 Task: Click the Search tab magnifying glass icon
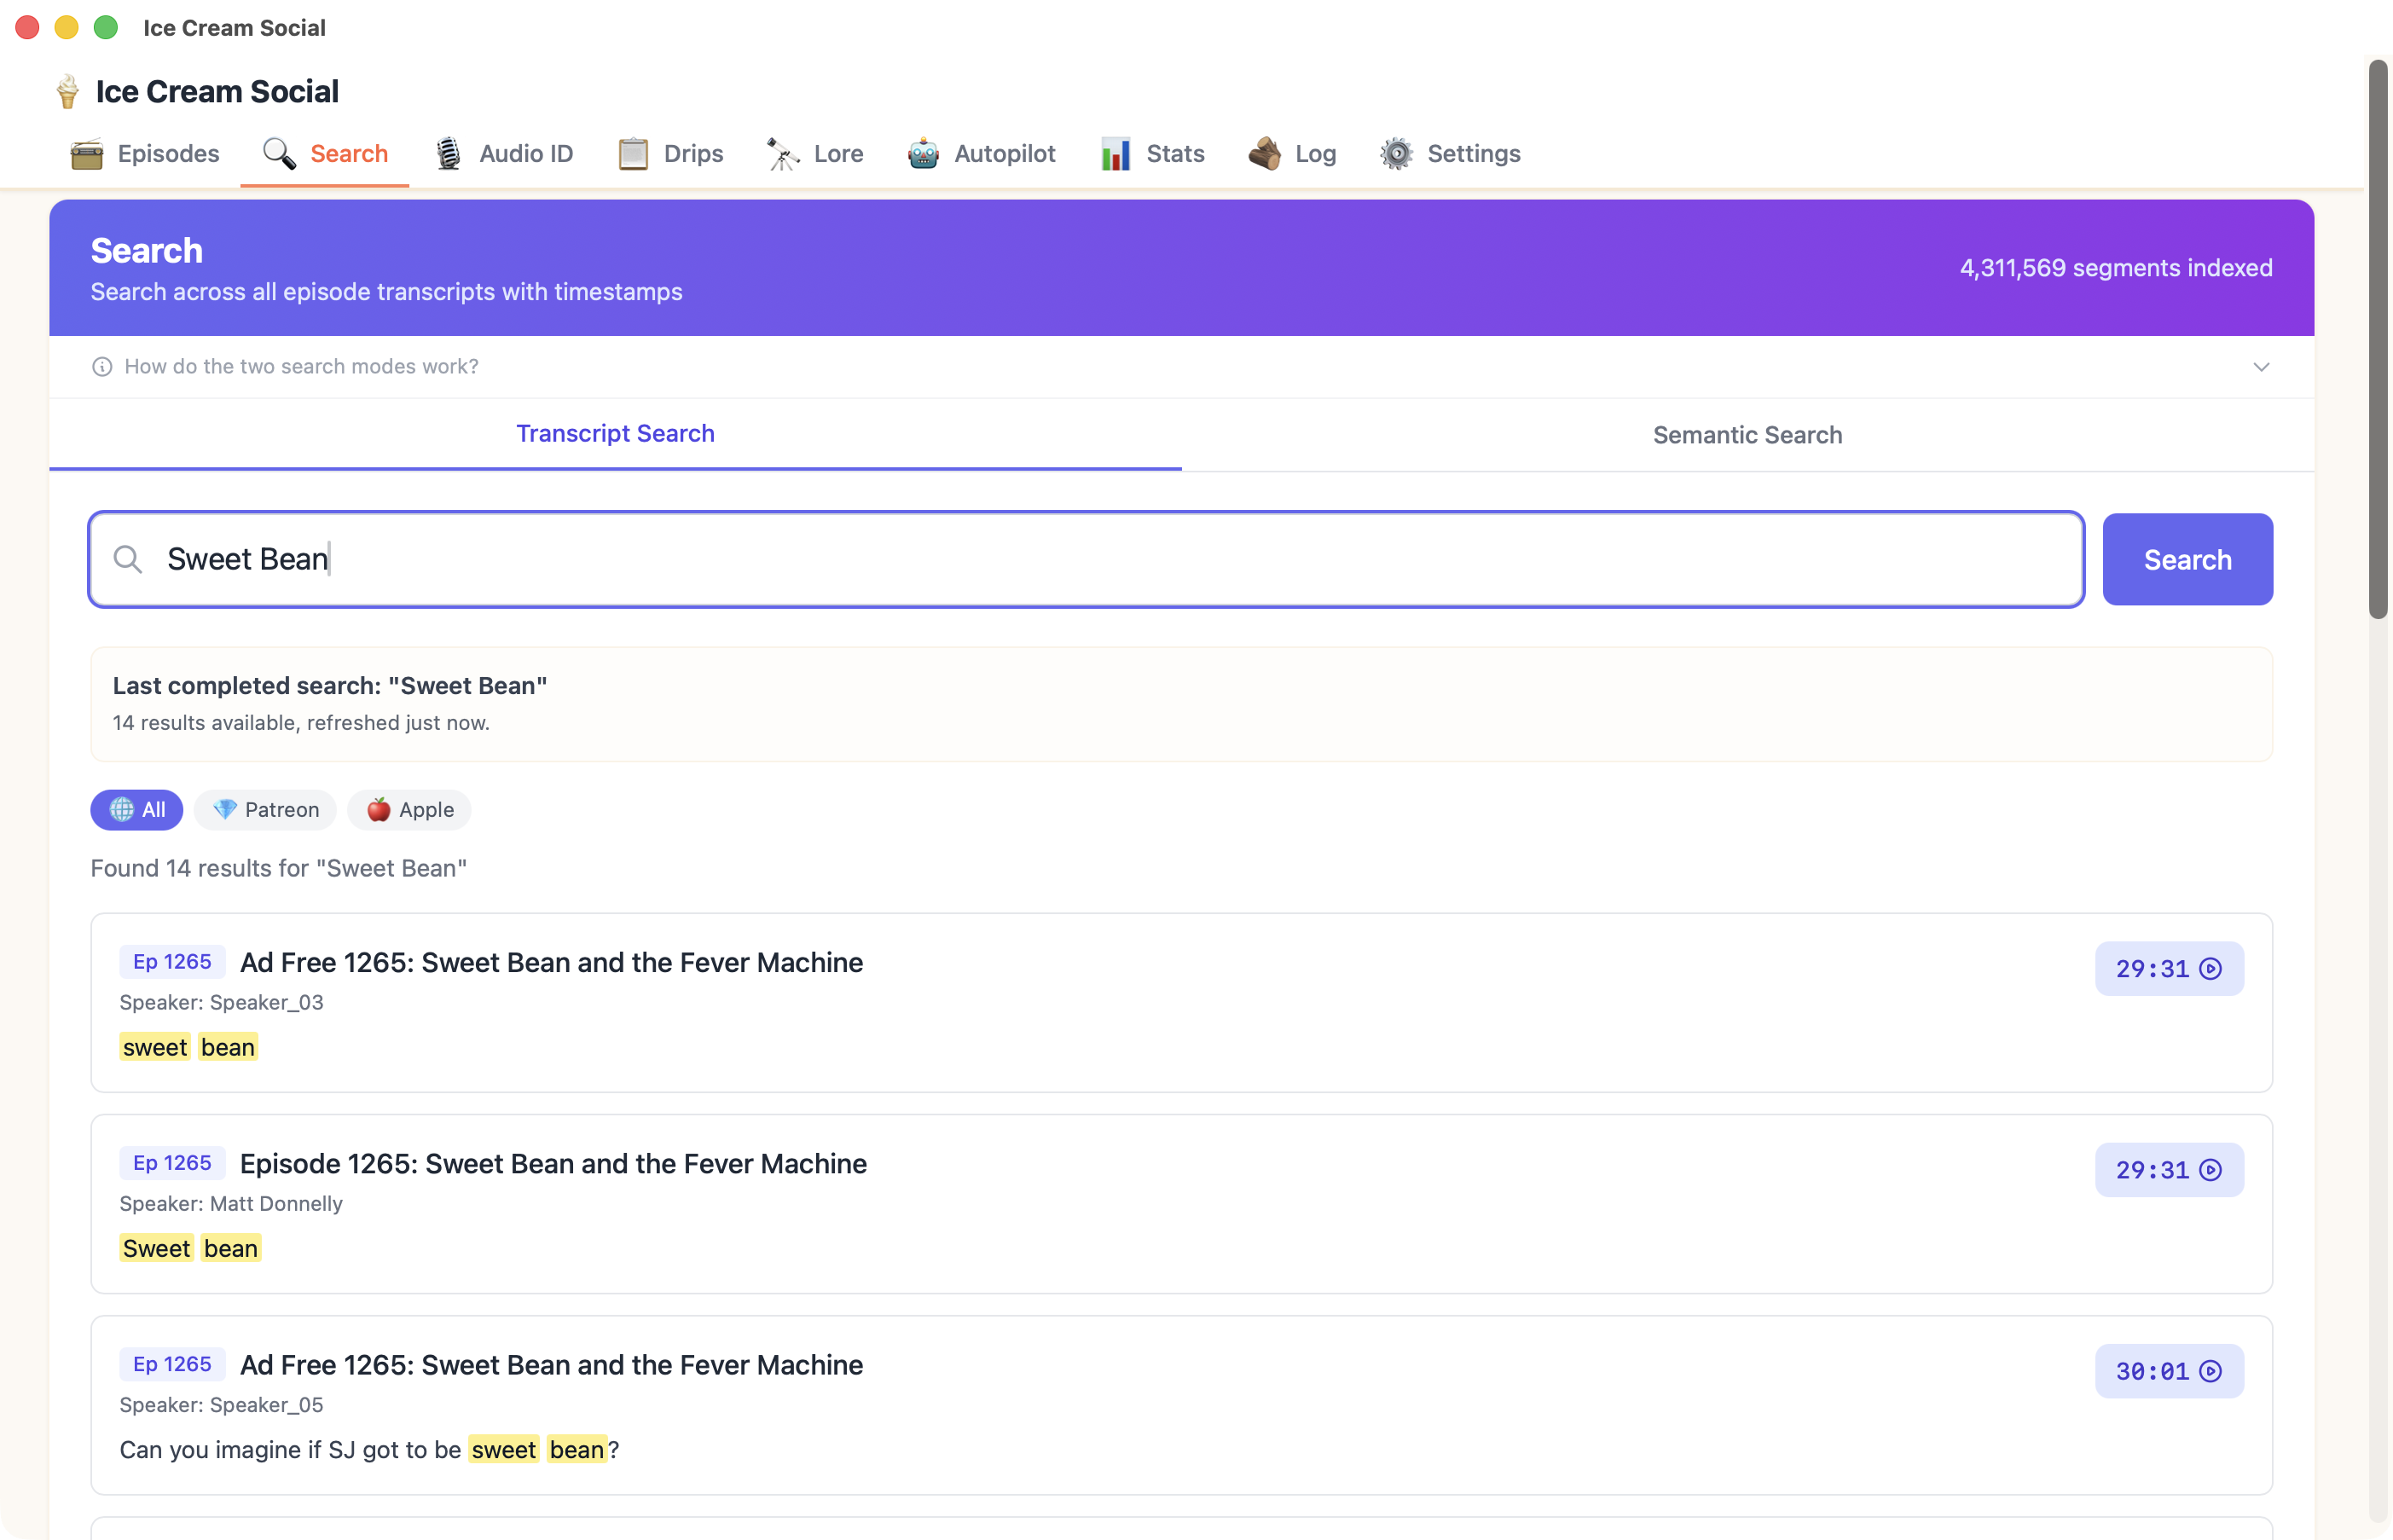pos(279,154)
